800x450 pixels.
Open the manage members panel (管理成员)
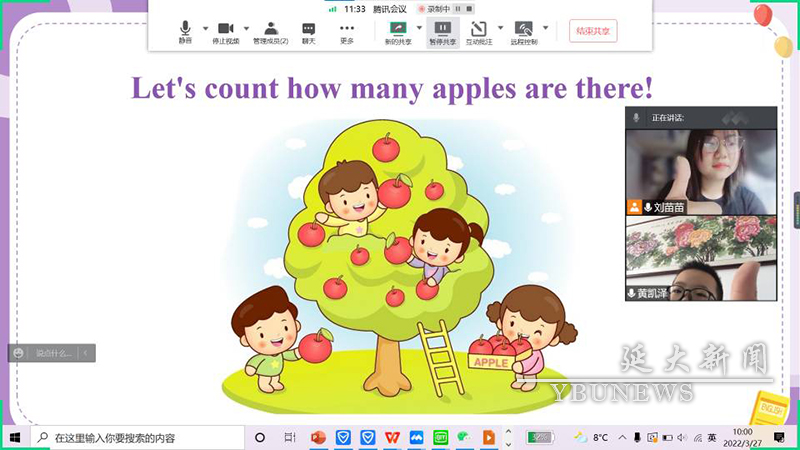[270, 32]
